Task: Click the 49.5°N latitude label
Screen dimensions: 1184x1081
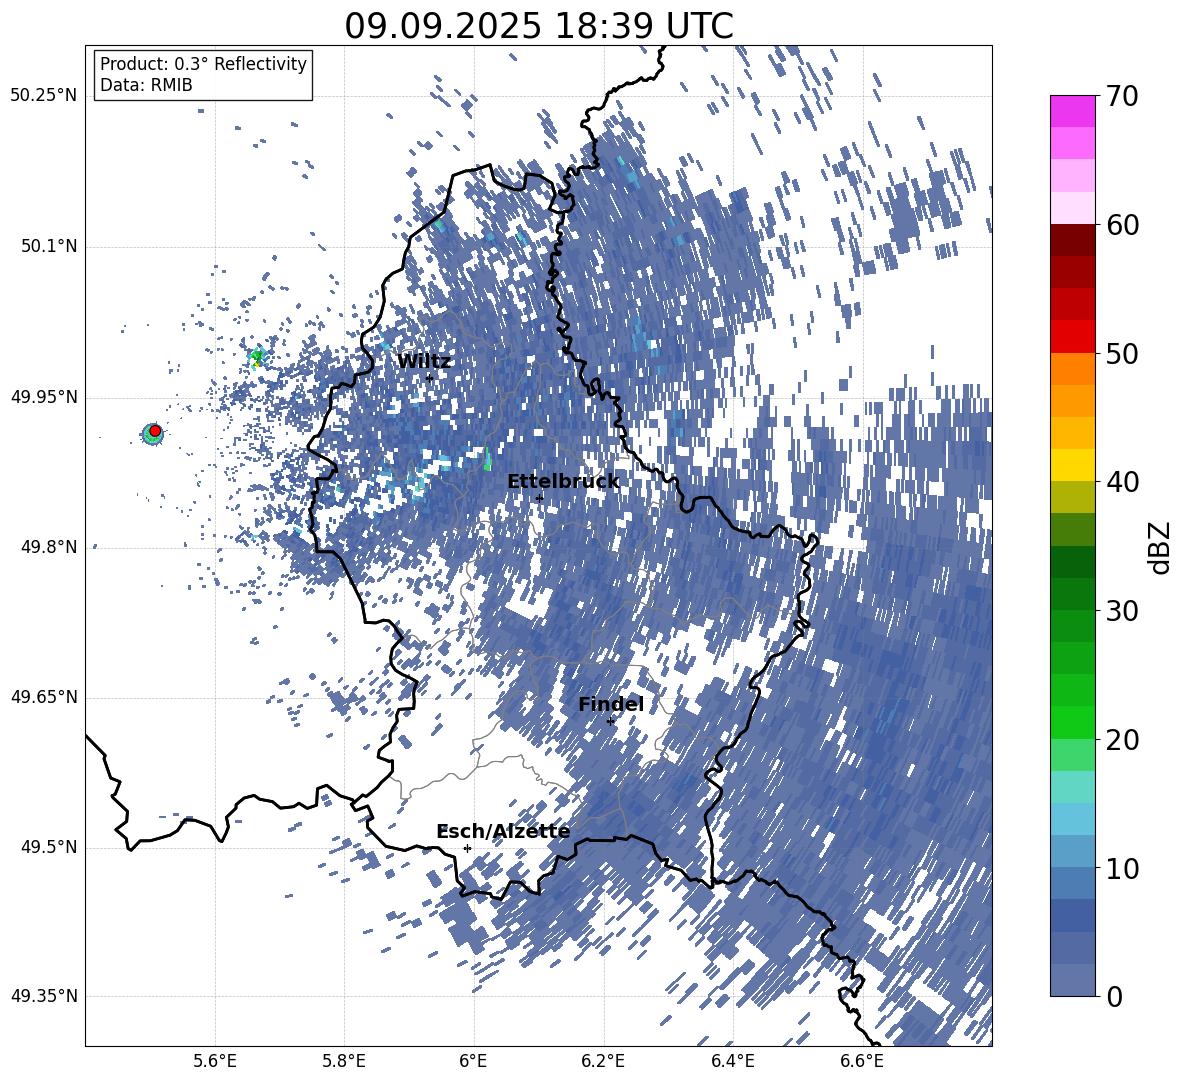Action: tap(48, 847)
